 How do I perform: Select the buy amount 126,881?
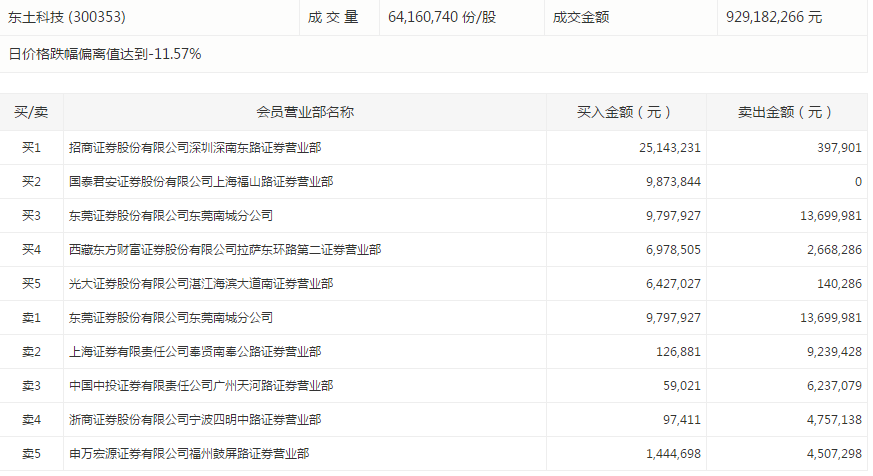pos(678,351)
